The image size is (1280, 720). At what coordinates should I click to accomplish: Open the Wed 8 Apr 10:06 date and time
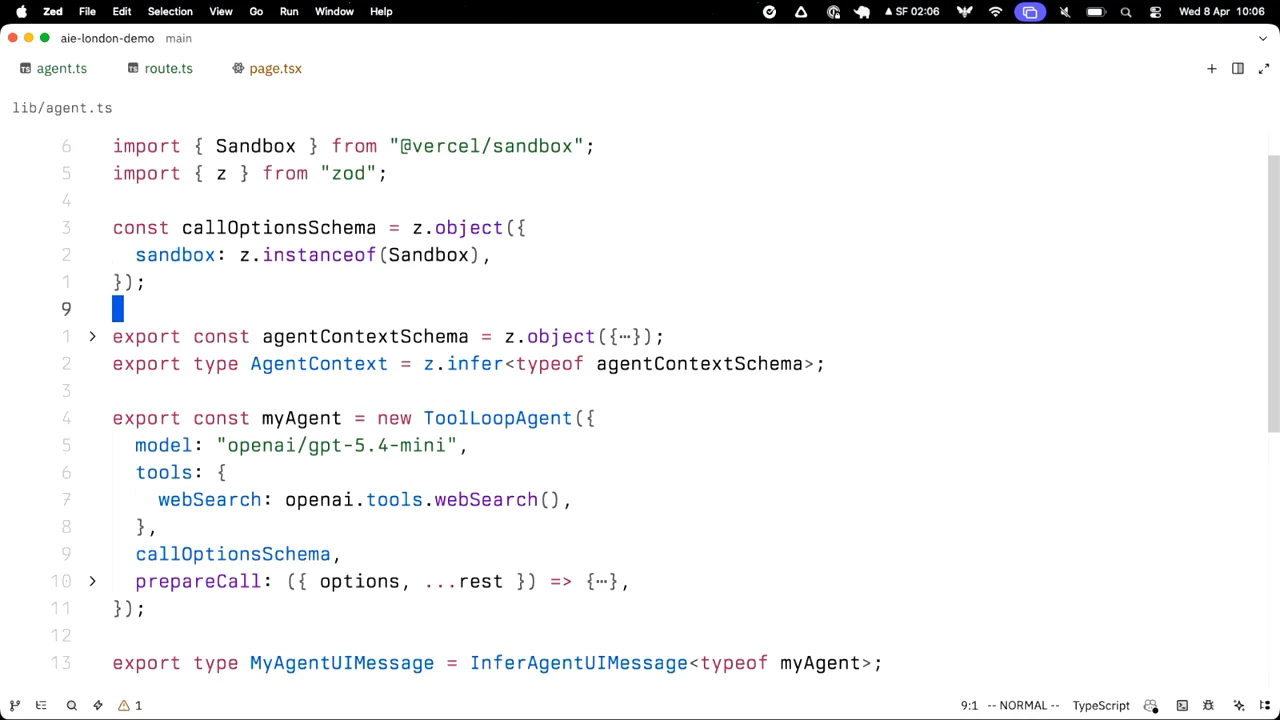click(x=1222, y=11)
